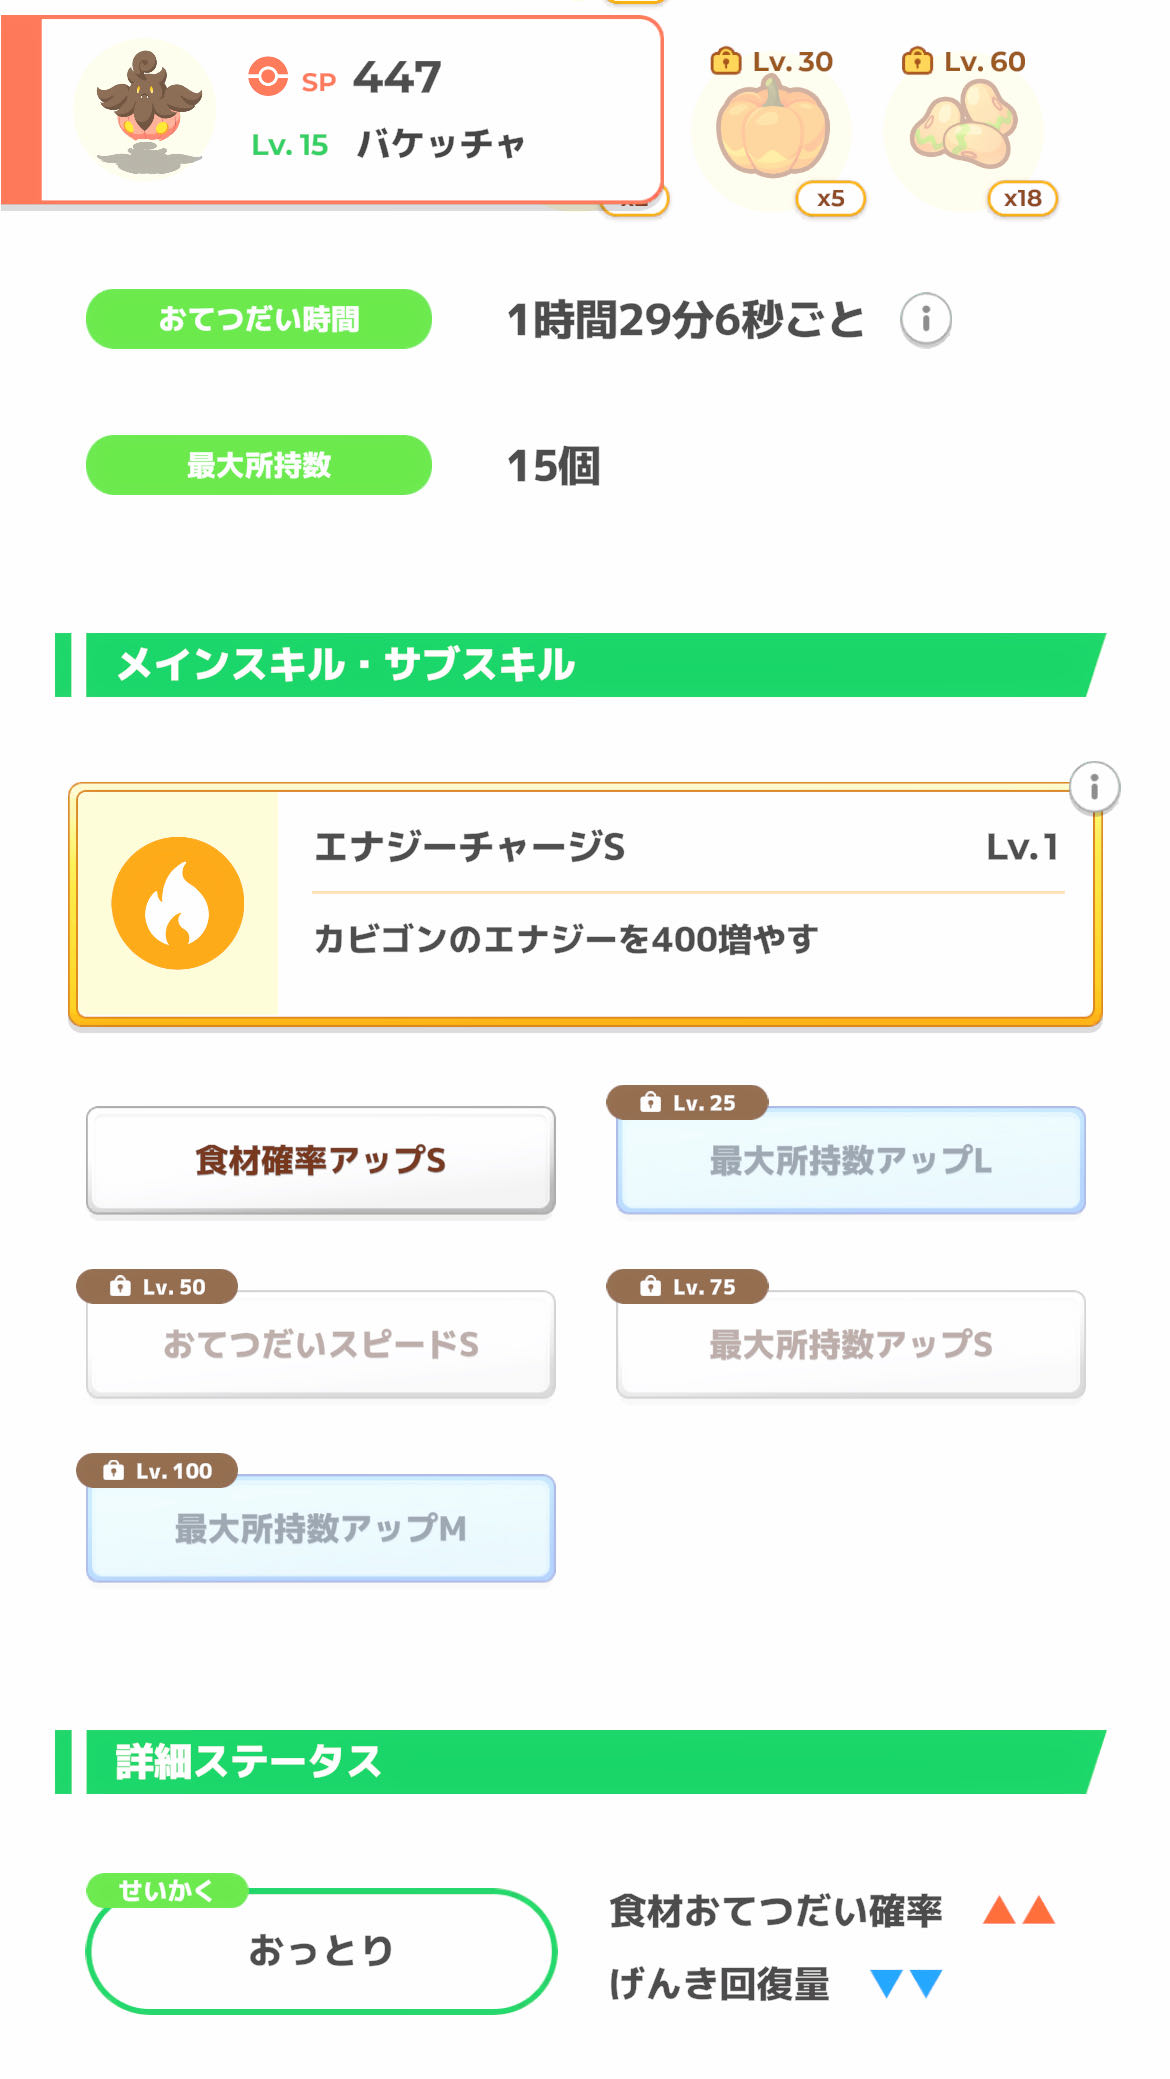Tap the Poké Ball SP icon

tap(268, 77)
